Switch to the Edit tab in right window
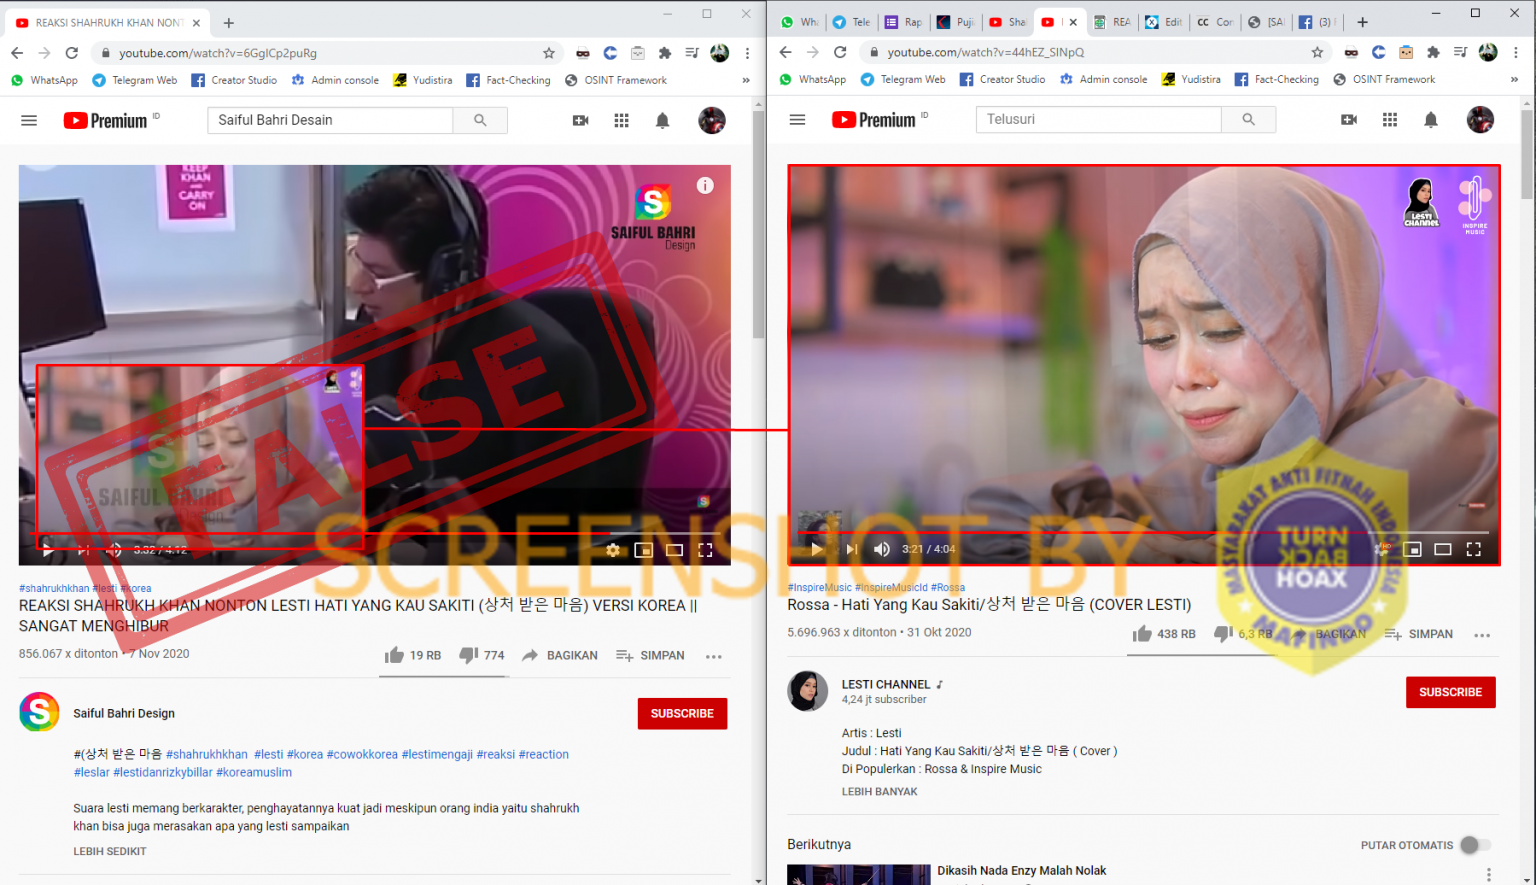Viewport: 1536px width, 885px height. coord(1163,22)
